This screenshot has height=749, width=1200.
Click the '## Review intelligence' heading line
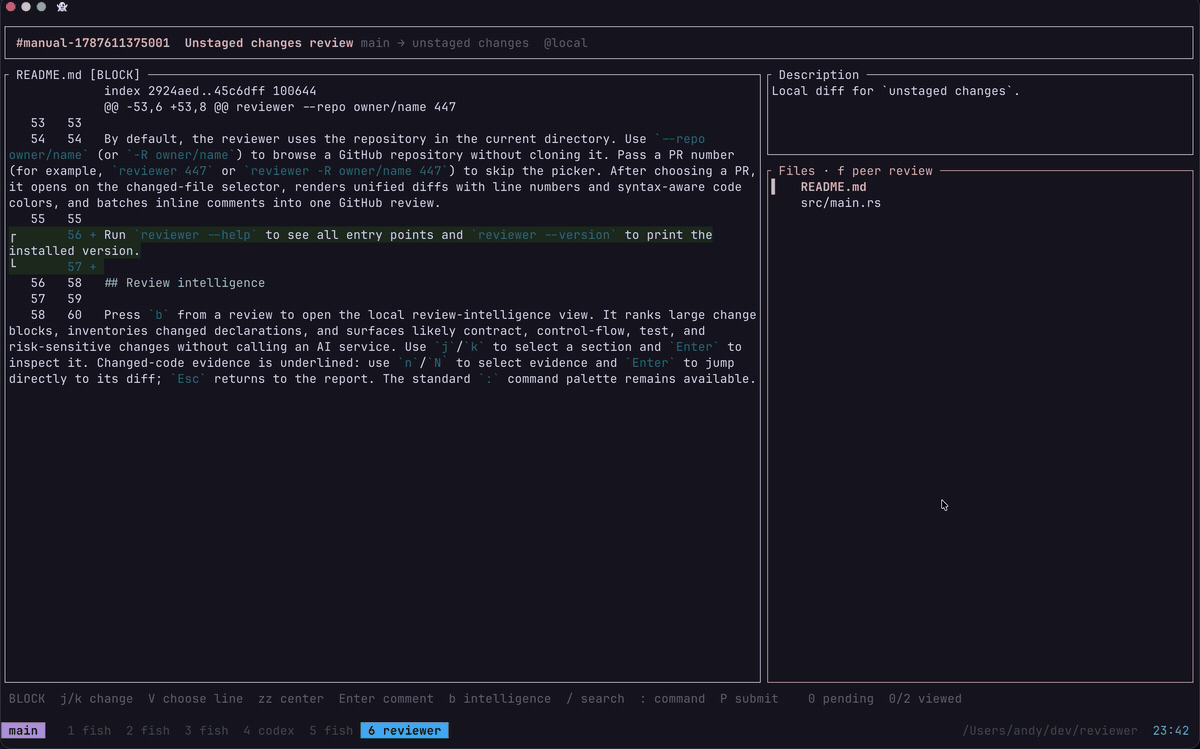(x=184, y=283)
